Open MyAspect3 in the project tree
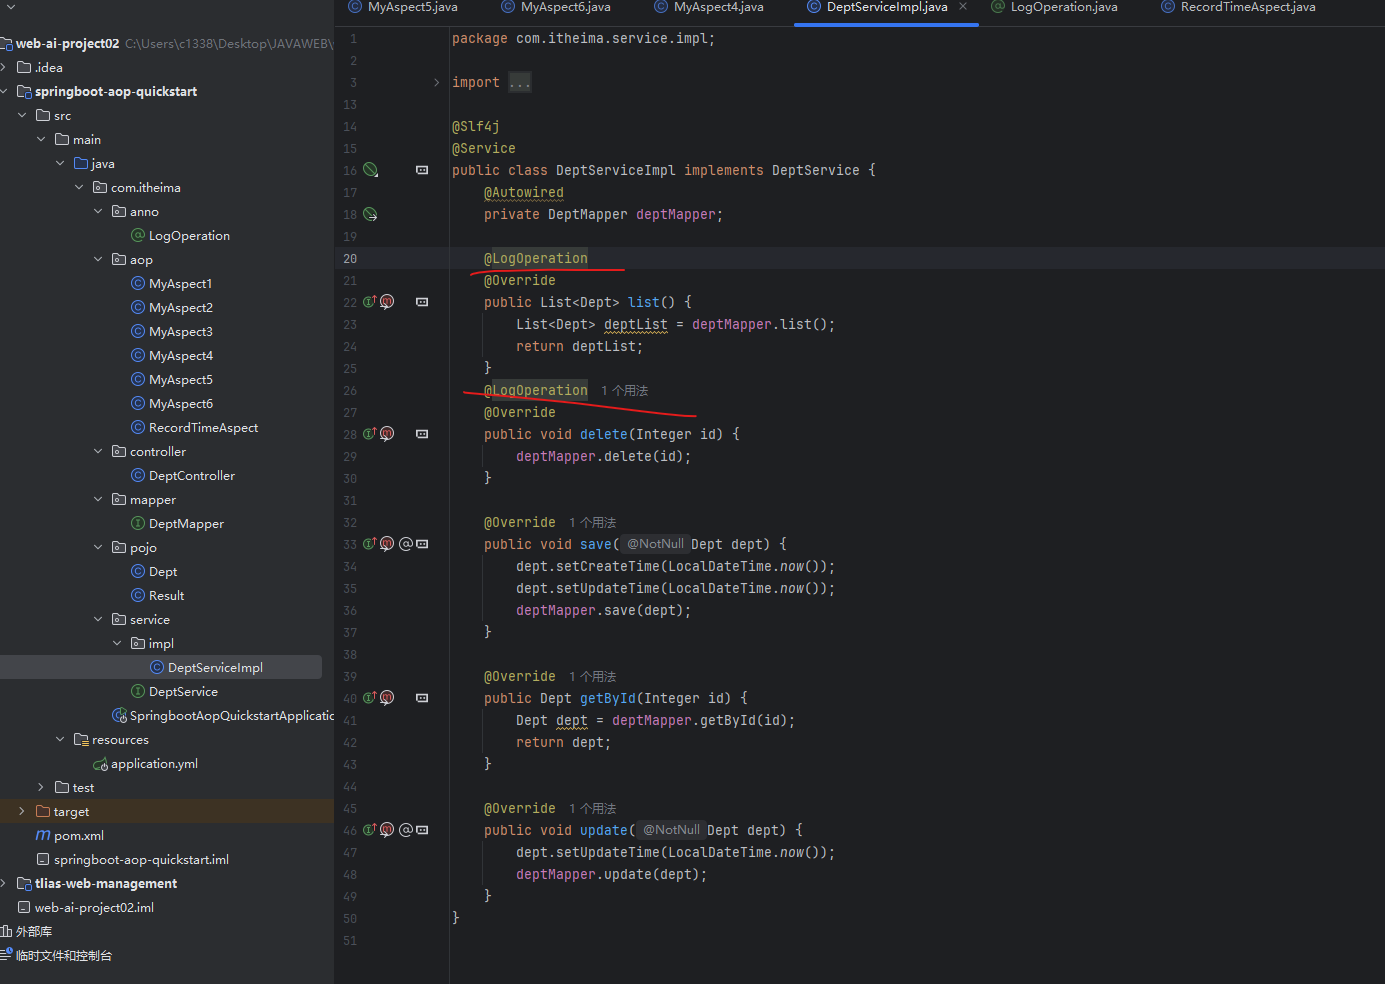The height and width of the screenshot is (984, 1385). 172,332
